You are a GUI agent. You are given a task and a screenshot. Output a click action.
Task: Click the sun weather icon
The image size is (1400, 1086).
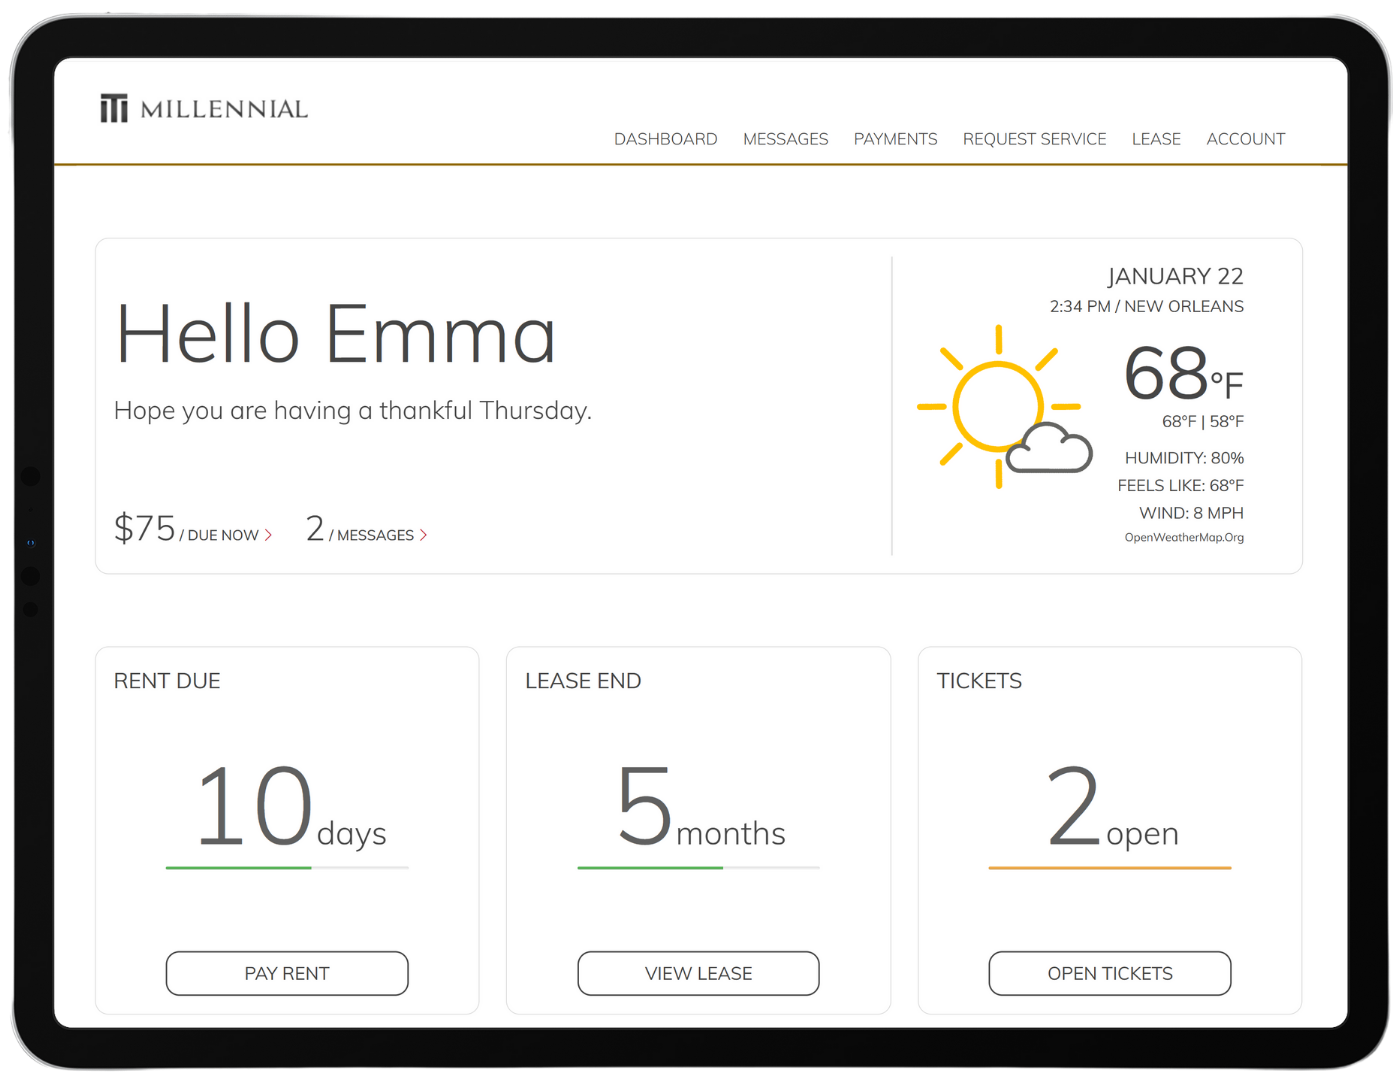(997, 405)
